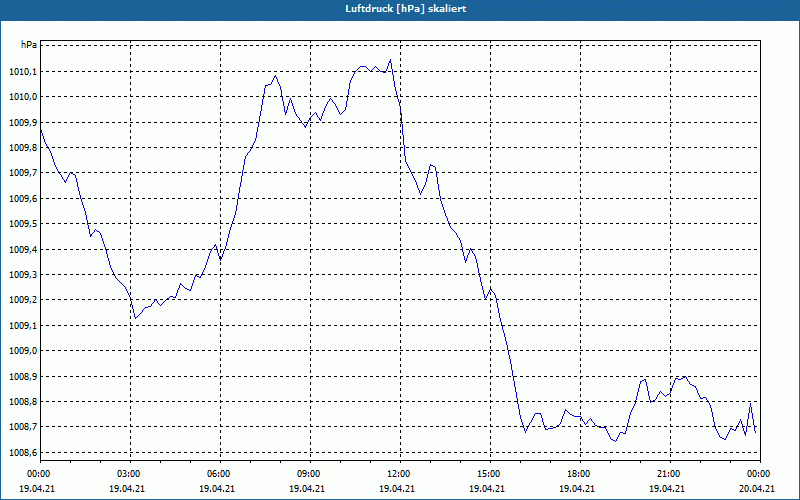Click the 1009,7 axis value
800x500 pixels.
23,173
